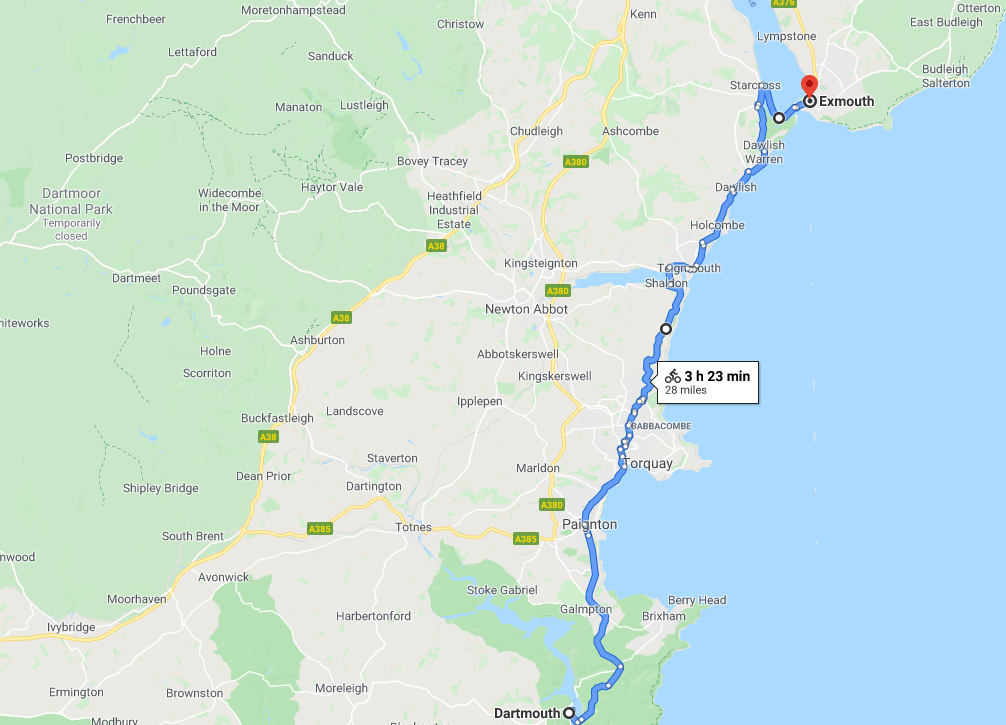Click the bicycle icon in route info box

(672, 376)
